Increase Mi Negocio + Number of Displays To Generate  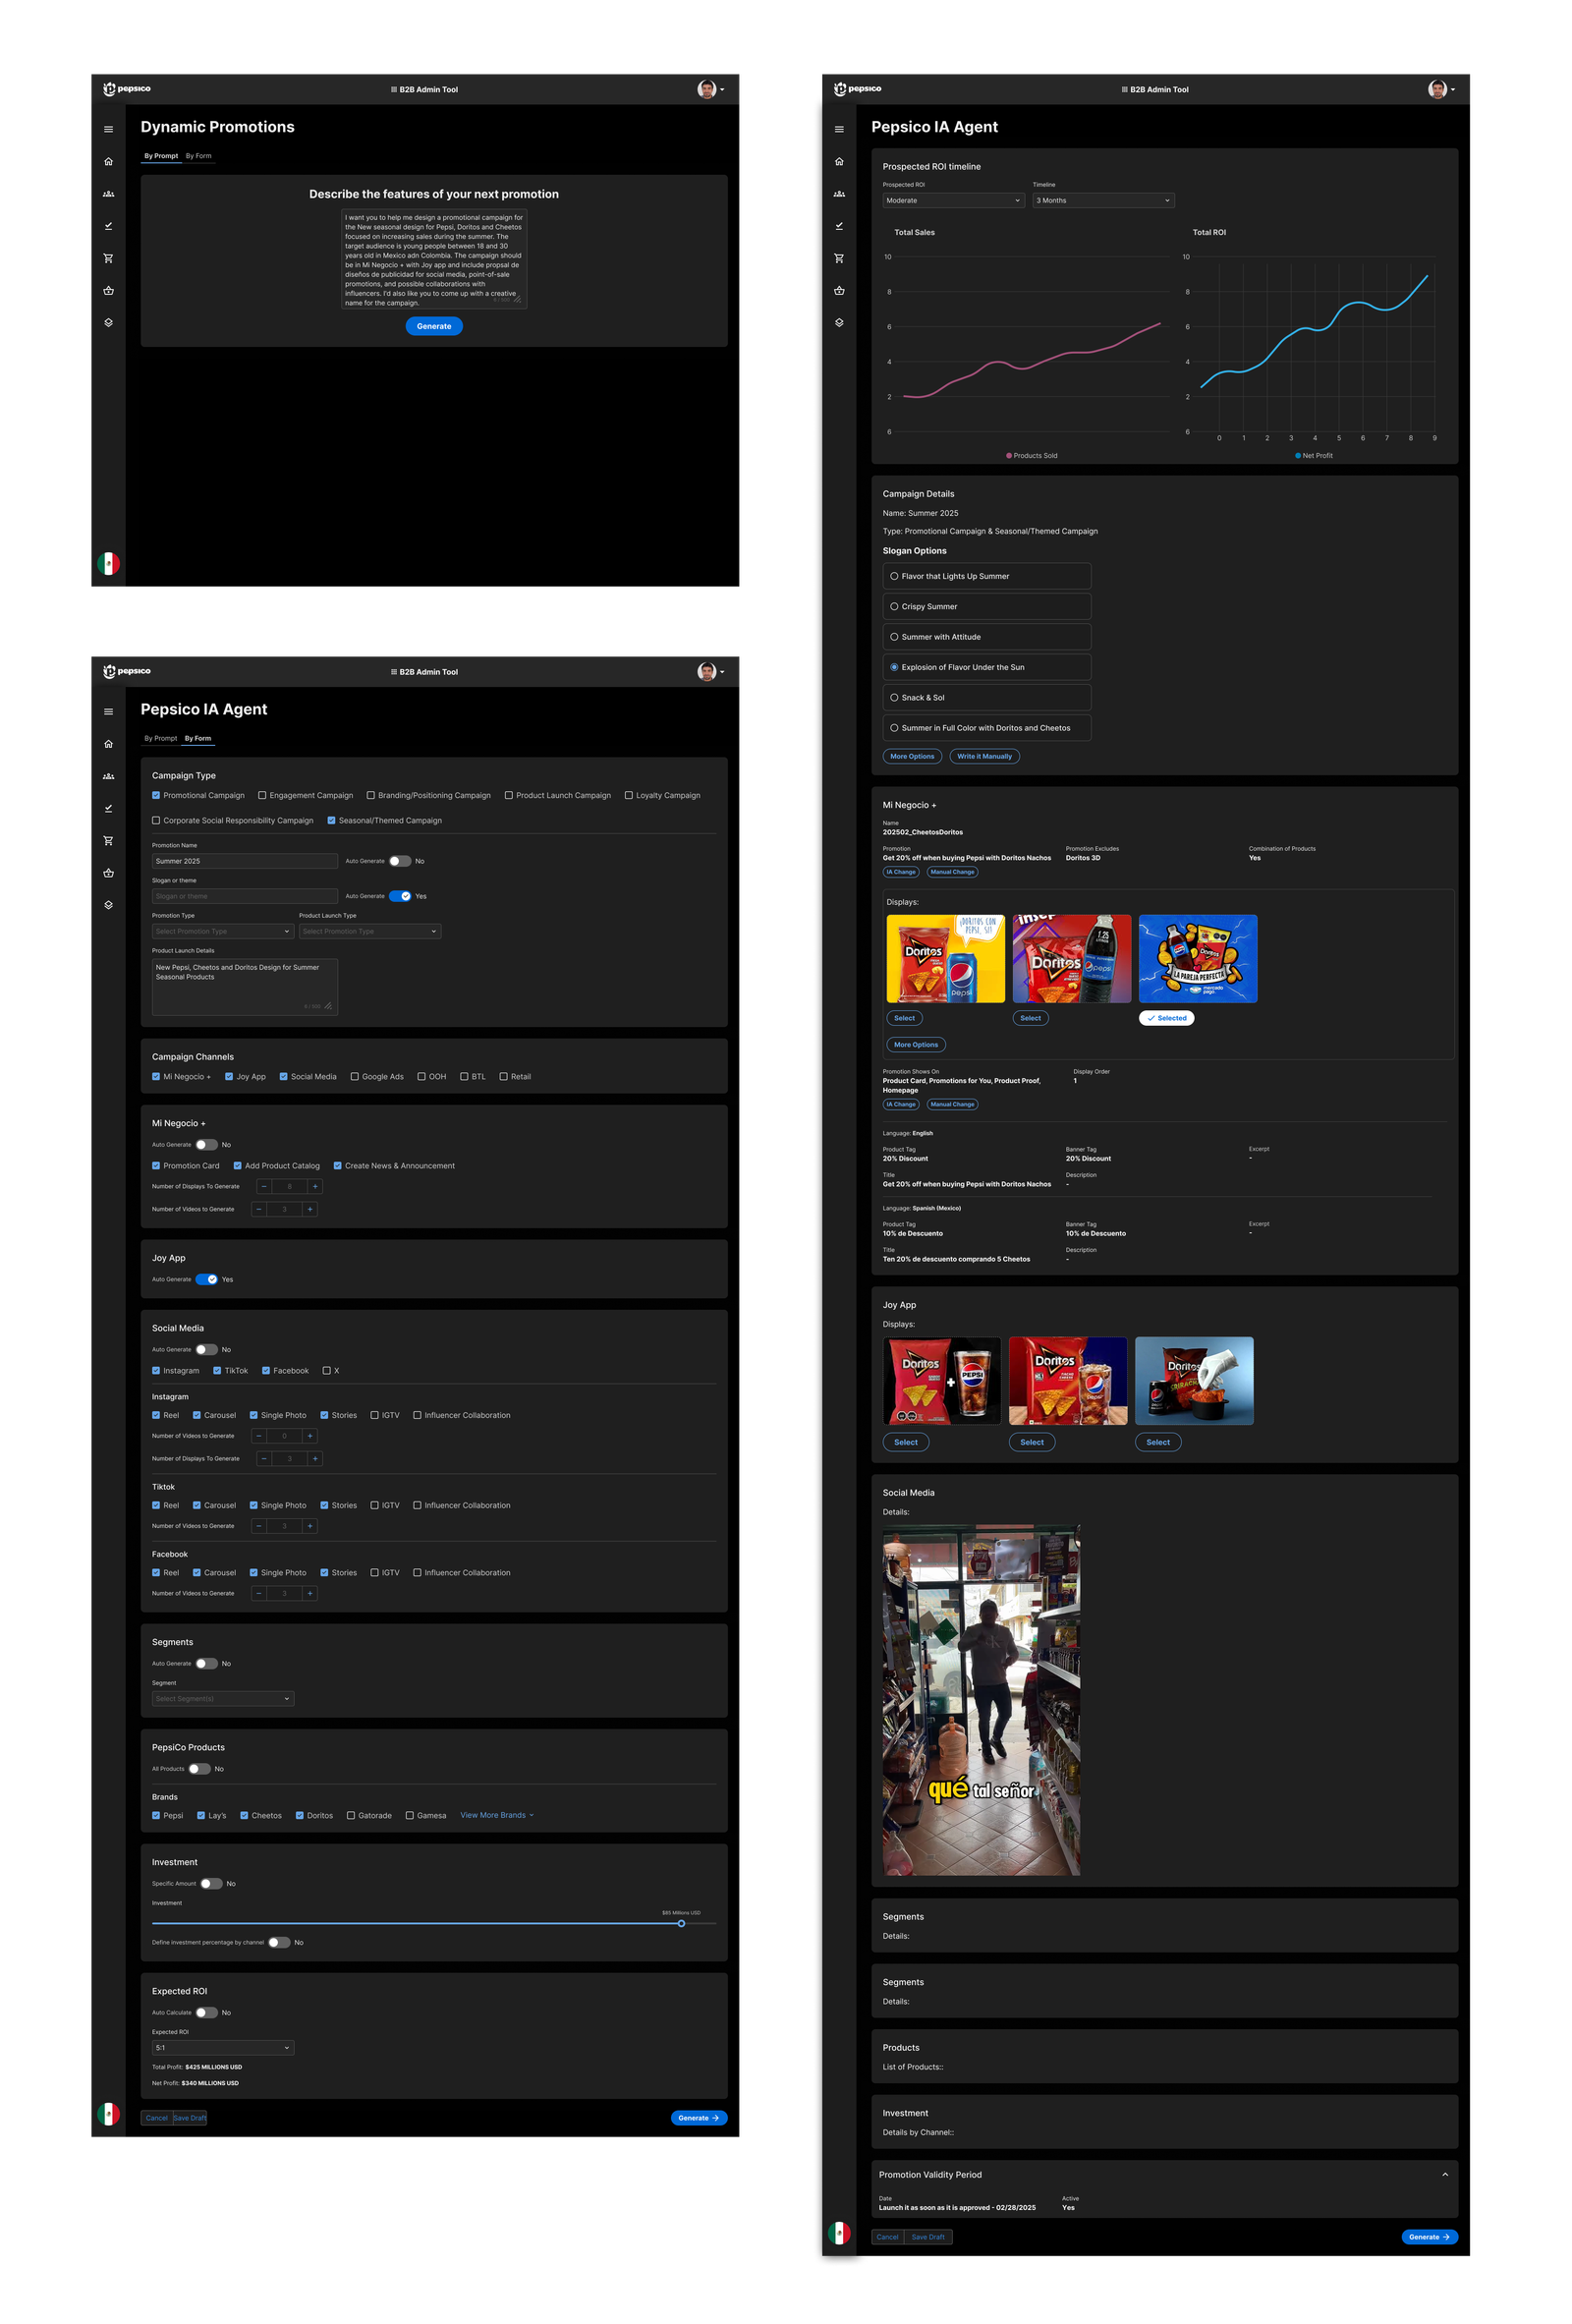pyautogui.click(x=315, y=1187)
